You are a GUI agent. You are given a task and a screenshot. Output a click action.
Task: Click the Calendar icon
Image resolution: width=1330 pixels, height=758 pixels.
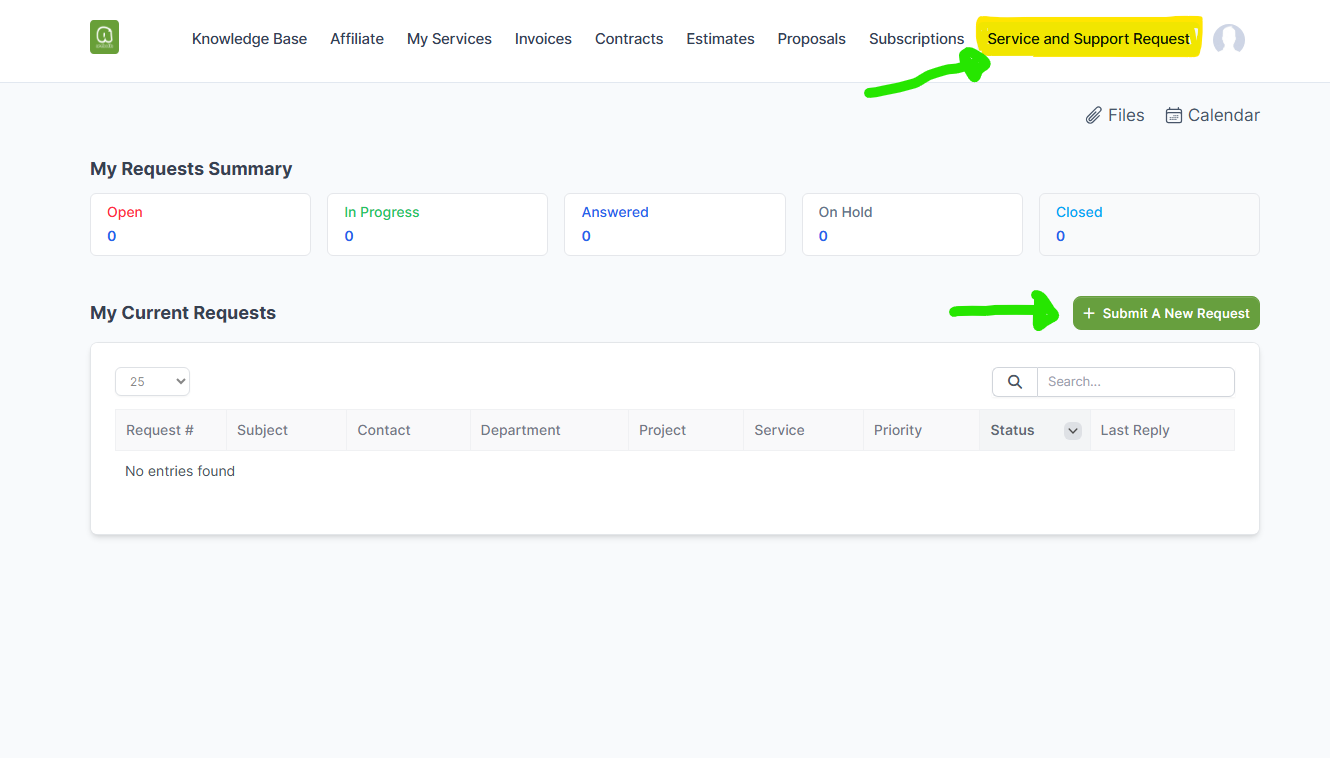click(1174, 116)
